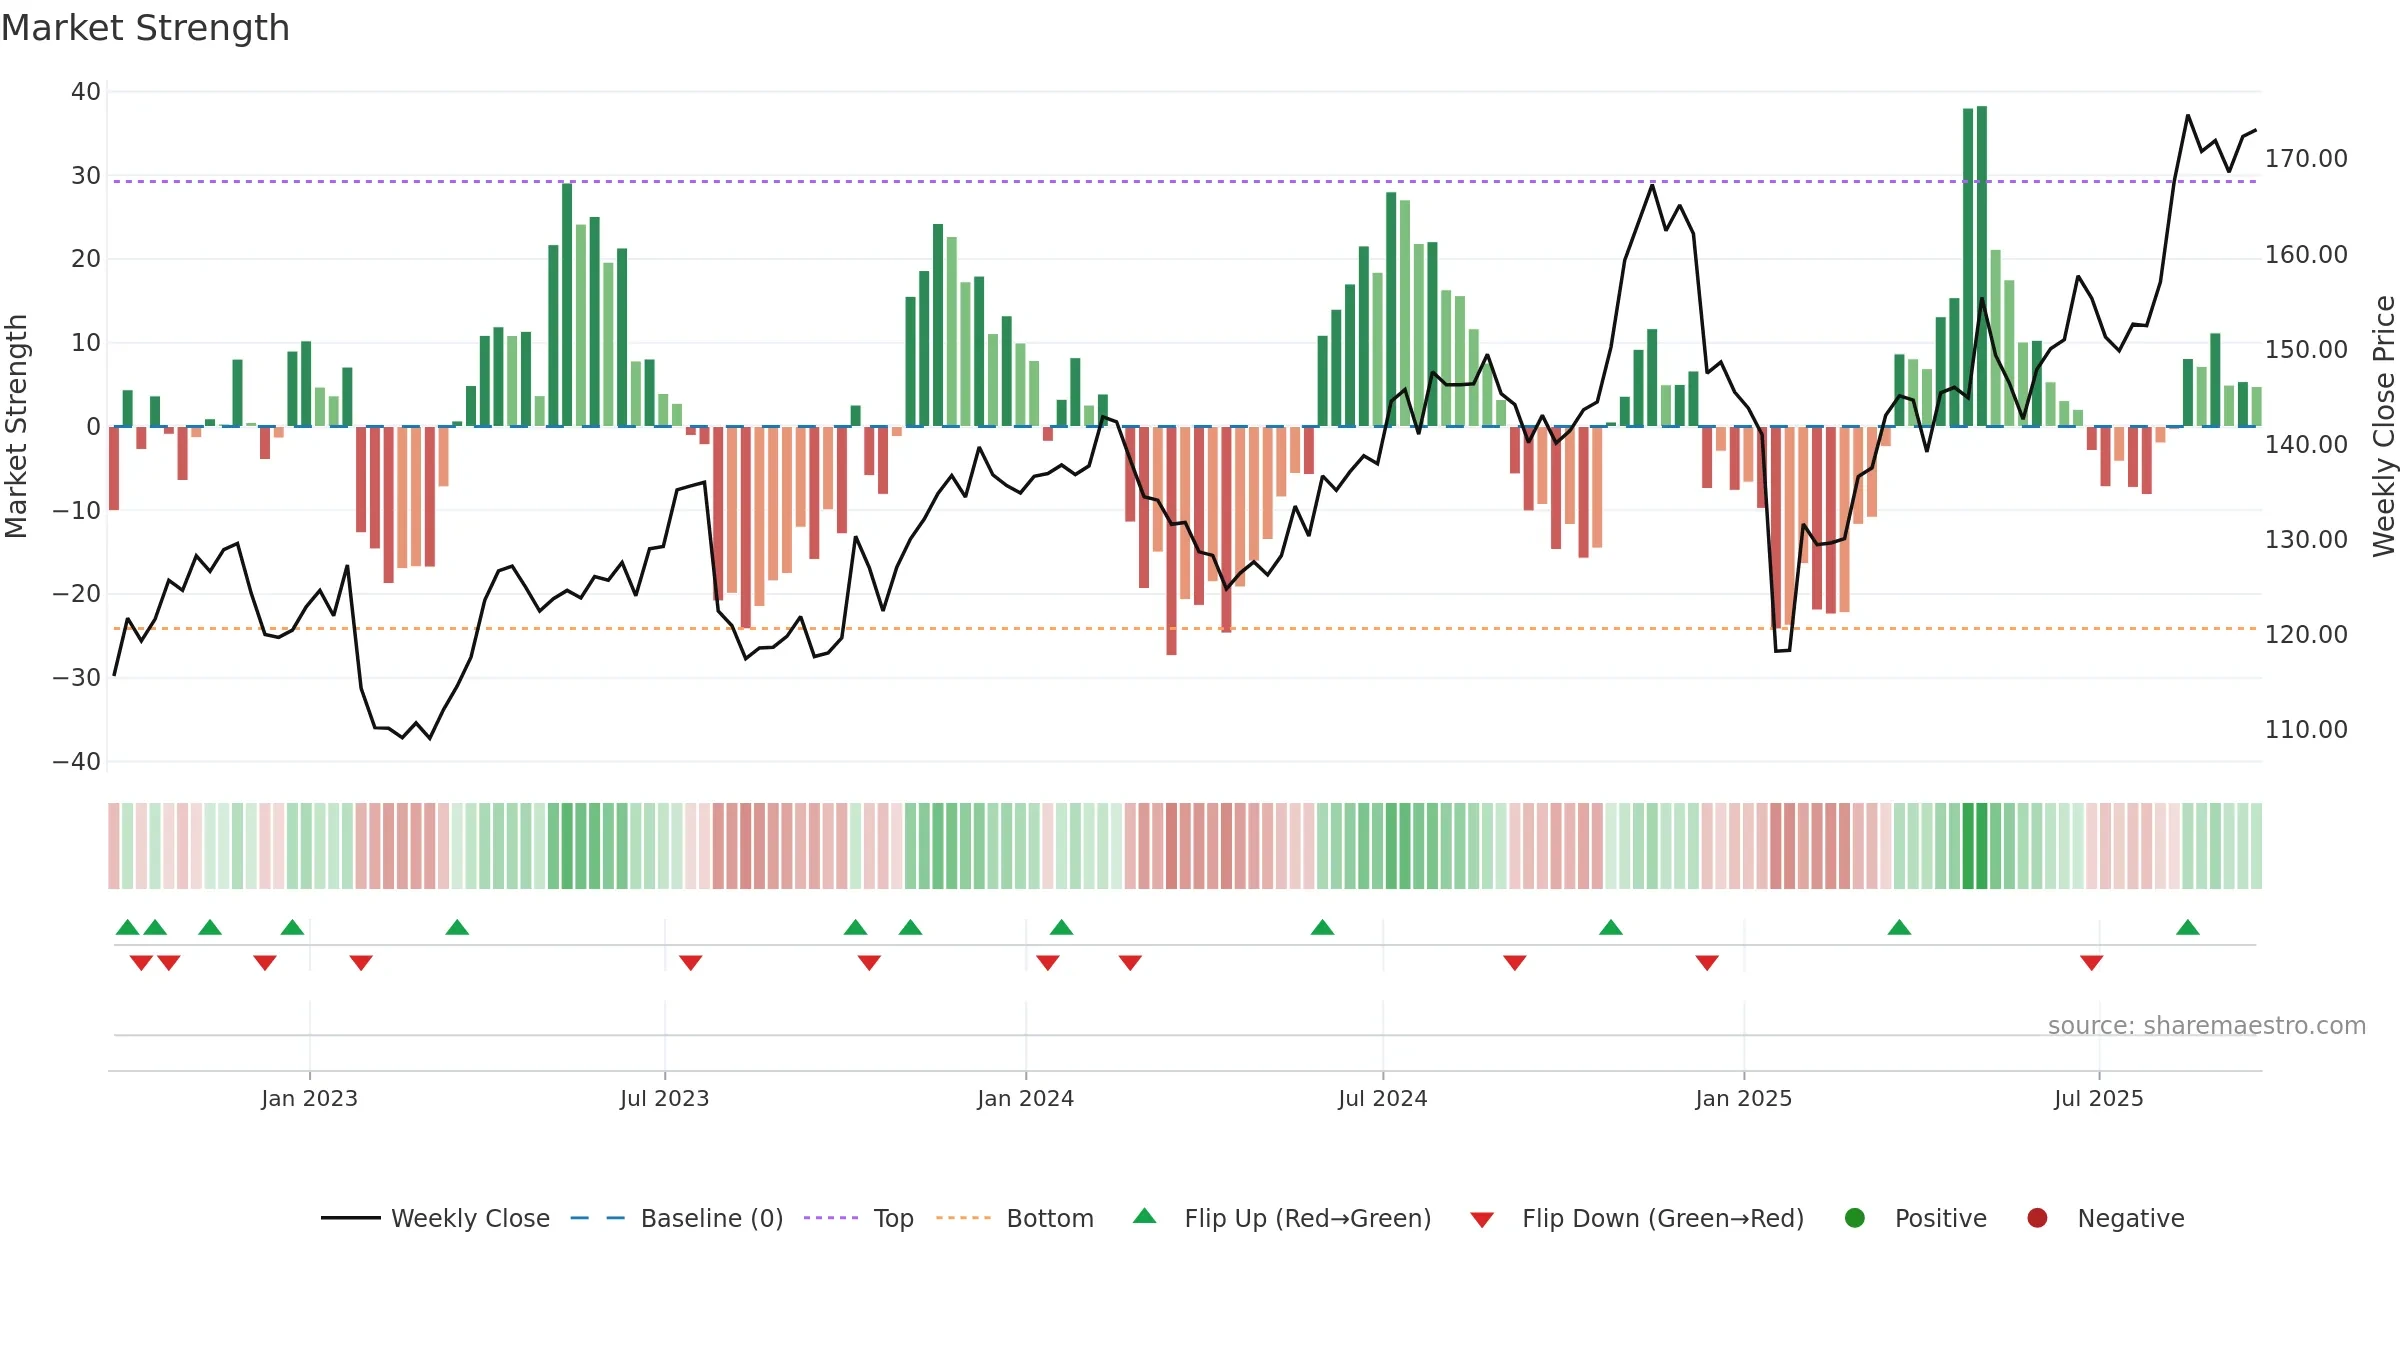Image resolution: width=2400 pixels, height=1350 pixels.
Task: Click the tallest green strength bar near 38
Action: point(1982,266)
